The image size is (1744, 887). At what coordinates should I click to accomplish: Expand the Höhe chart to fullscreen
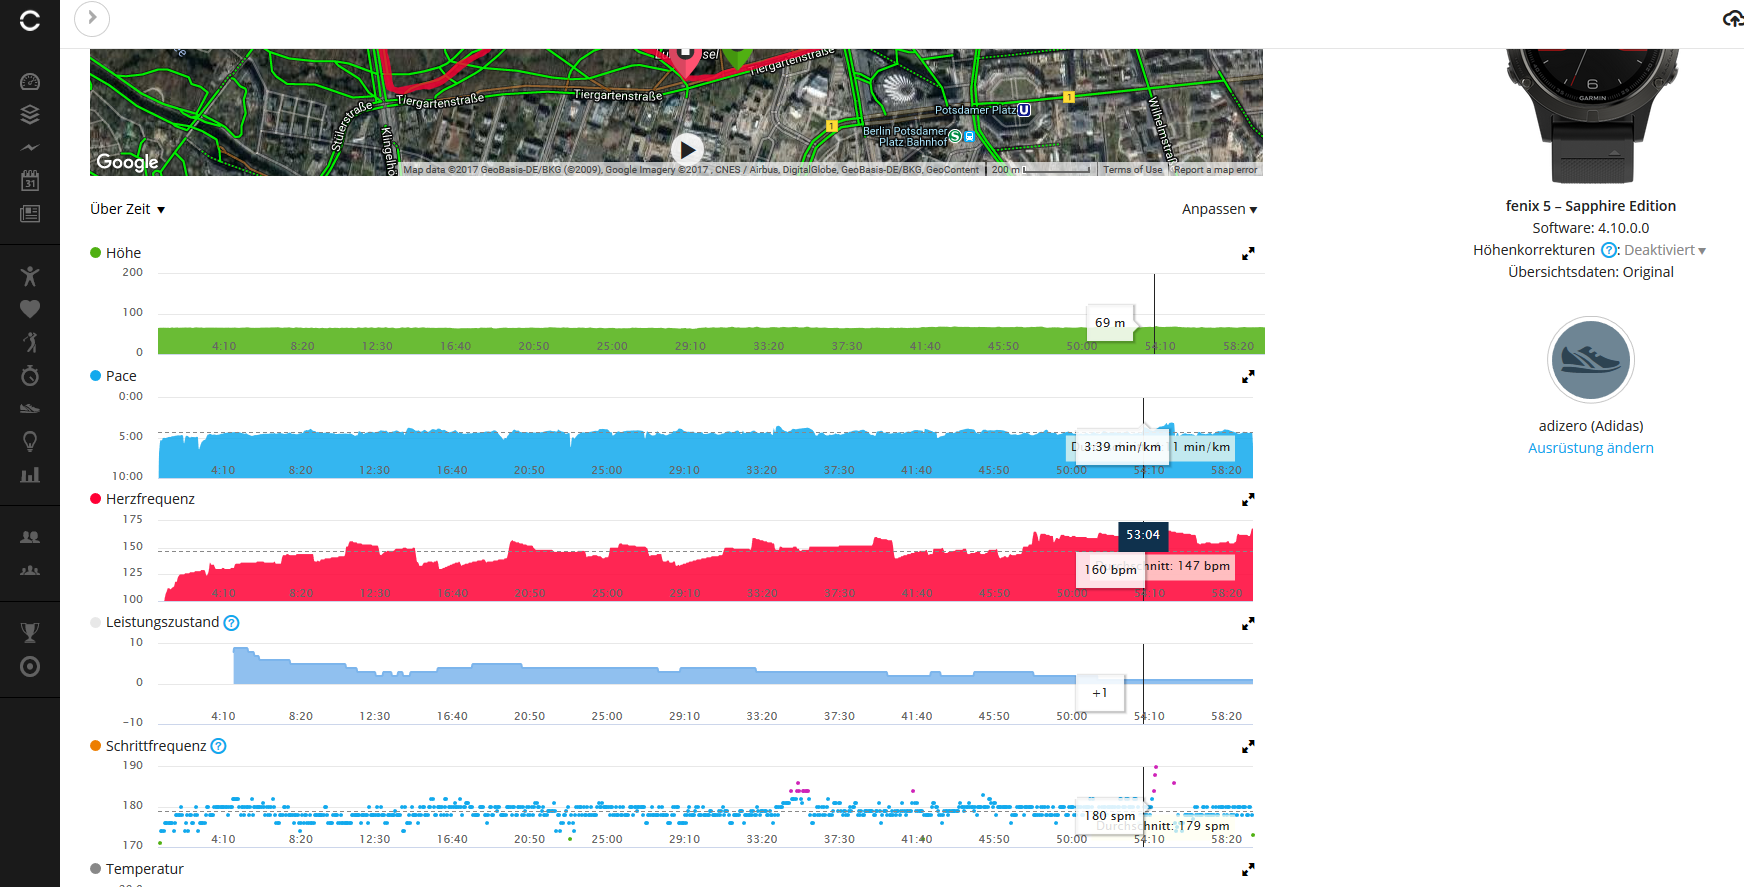pos(1248,254)
